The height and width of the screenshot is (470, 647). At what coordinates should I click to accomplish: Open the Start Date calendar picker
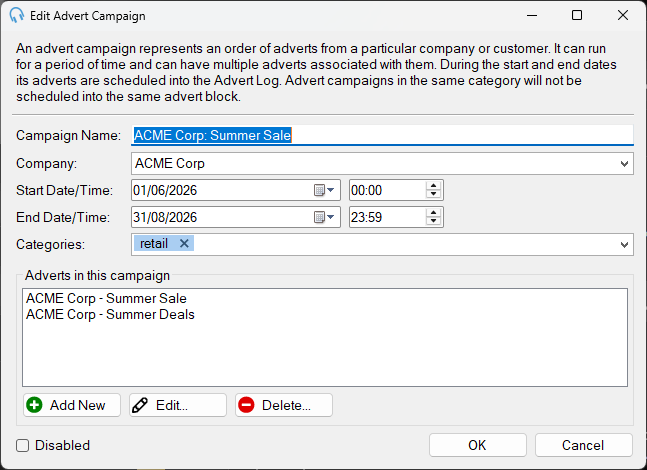(324, 190)
